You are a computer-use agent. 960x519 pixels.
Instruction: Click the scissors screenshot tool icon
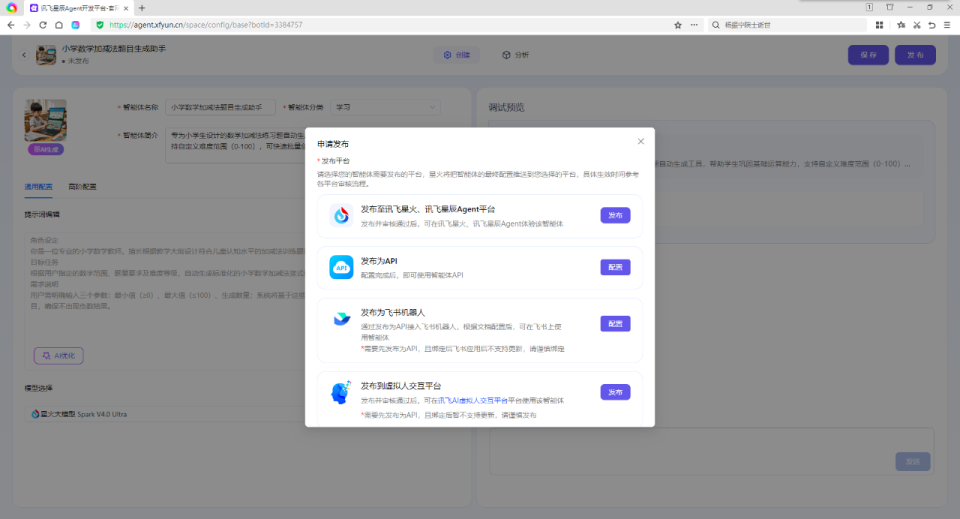click(917, 25)
